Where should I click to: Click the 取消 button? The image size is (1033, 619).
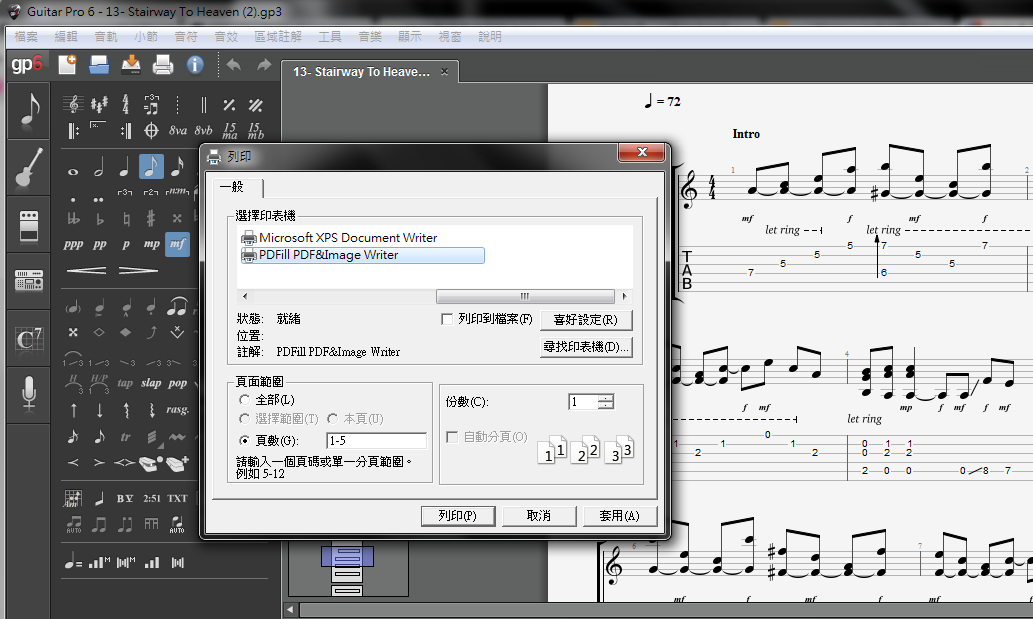click(x=539, y=516)
